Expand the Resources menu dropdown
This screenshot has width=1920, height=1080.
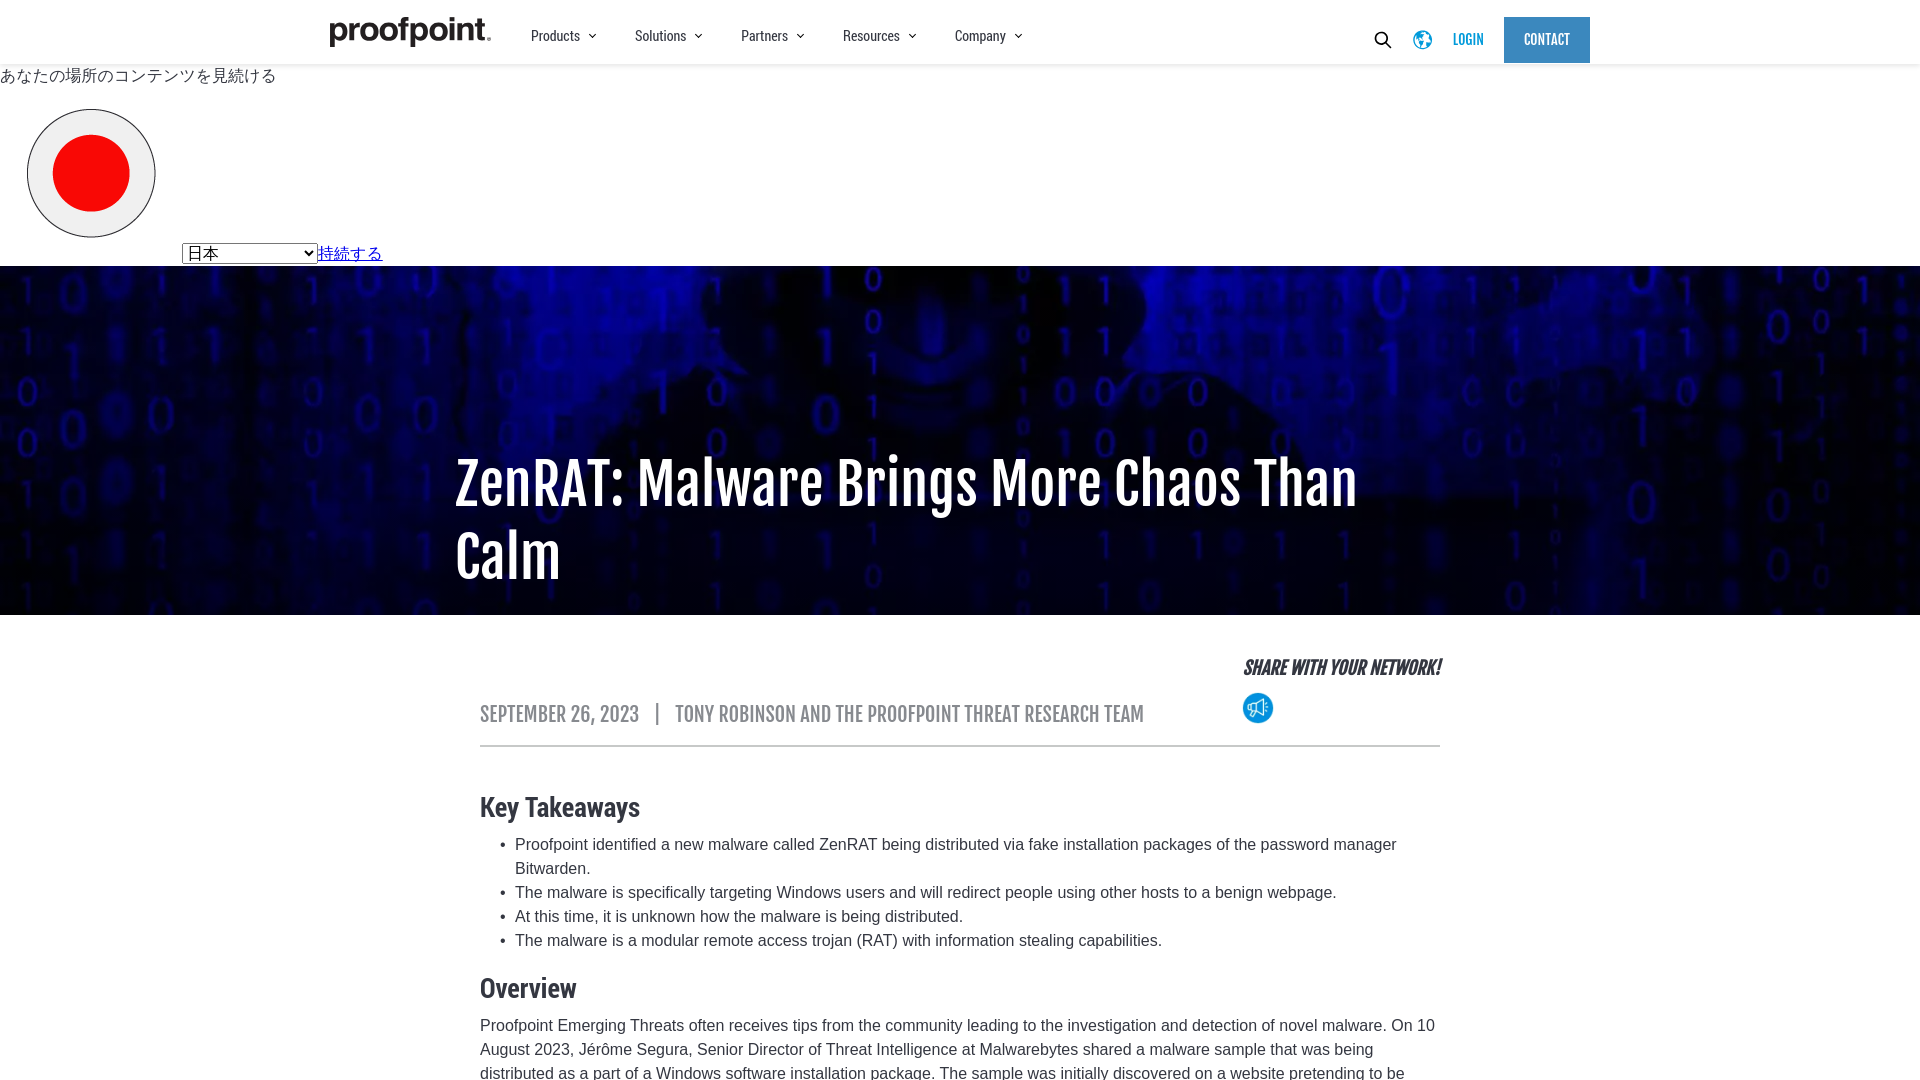coord(878,36)
